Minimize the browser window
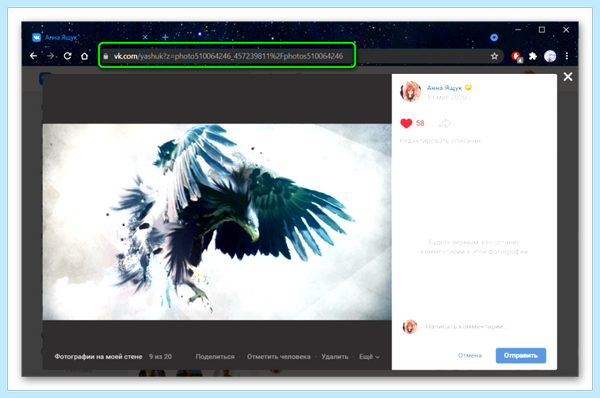This screenshot has width=600, height=398. pos(518,29)
